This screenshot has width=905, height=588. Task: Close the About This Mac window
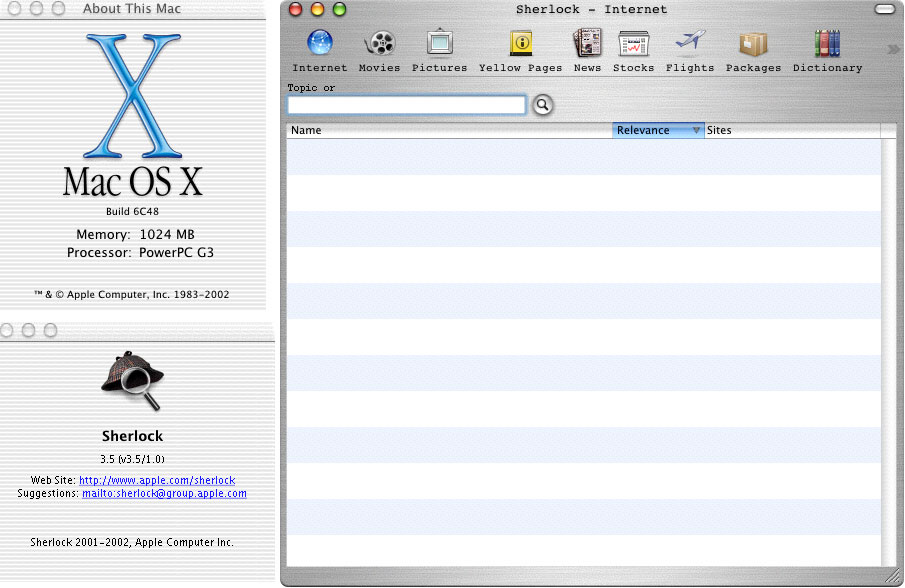[x=14, y=8]
